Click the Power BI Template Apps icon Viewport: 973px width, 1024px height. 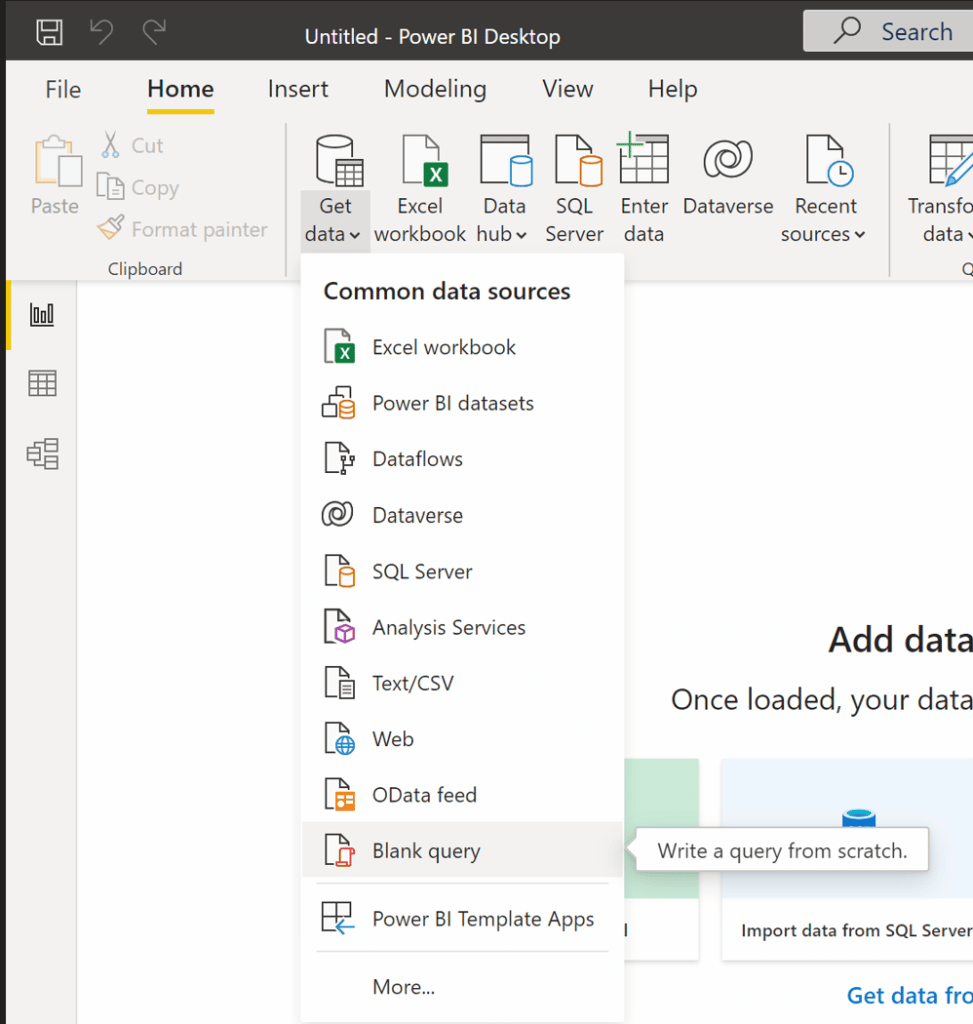[x=338, y=918]
